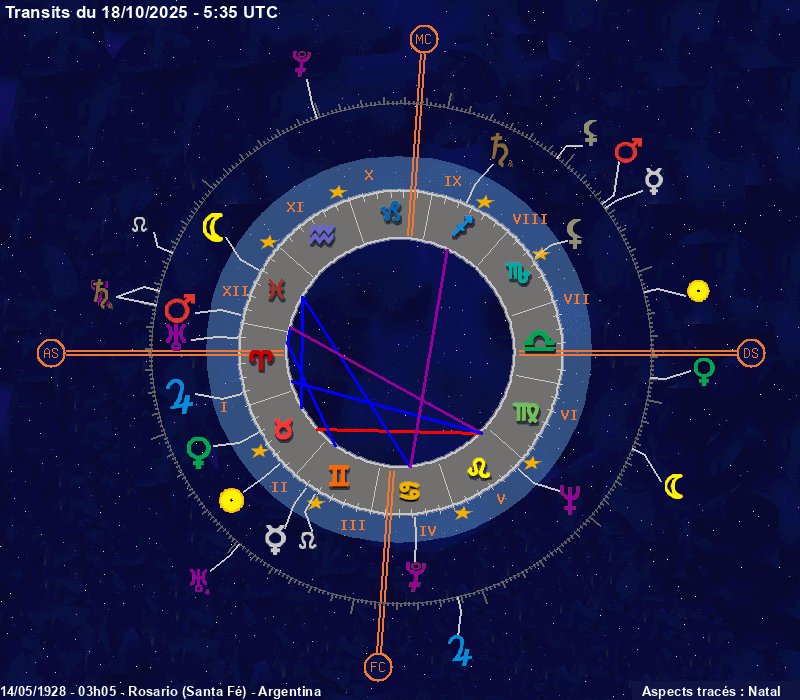Click the 'Aspects tracés : Natal' label
The height and width of the screenshot is (700, 800).
point(710,691)
